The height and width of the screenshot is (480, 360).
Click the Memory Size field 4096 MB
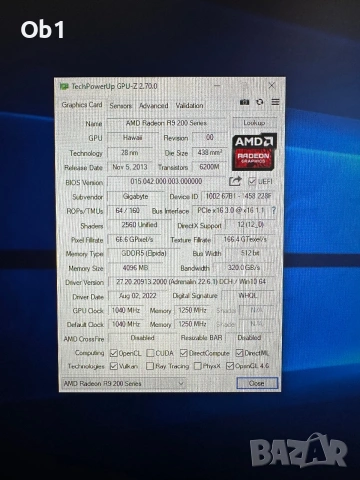[x=135, y=268]
